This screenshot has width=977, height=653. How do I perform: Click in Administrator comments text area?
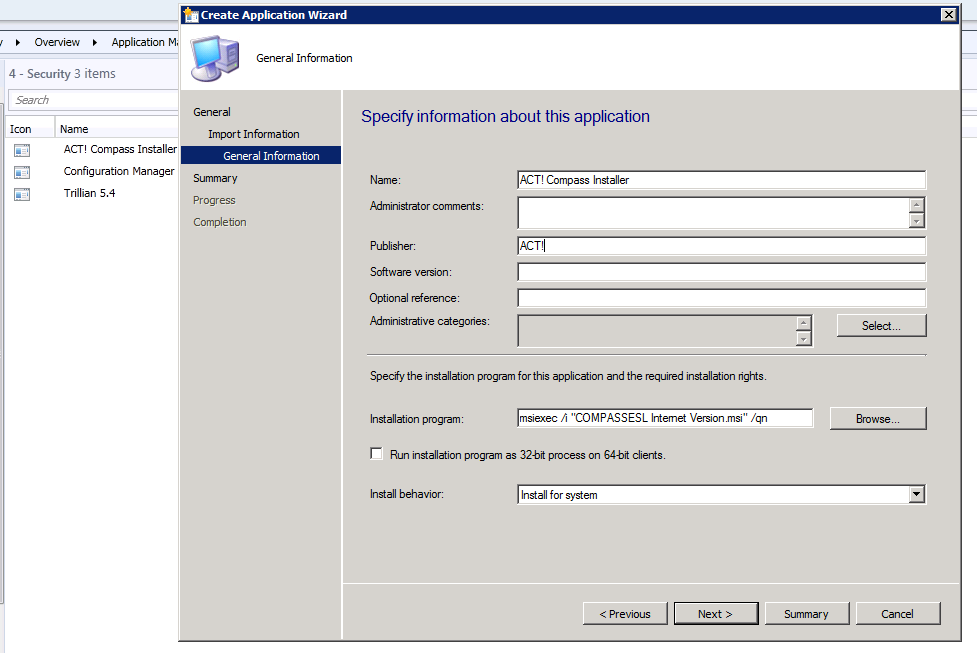713,212
